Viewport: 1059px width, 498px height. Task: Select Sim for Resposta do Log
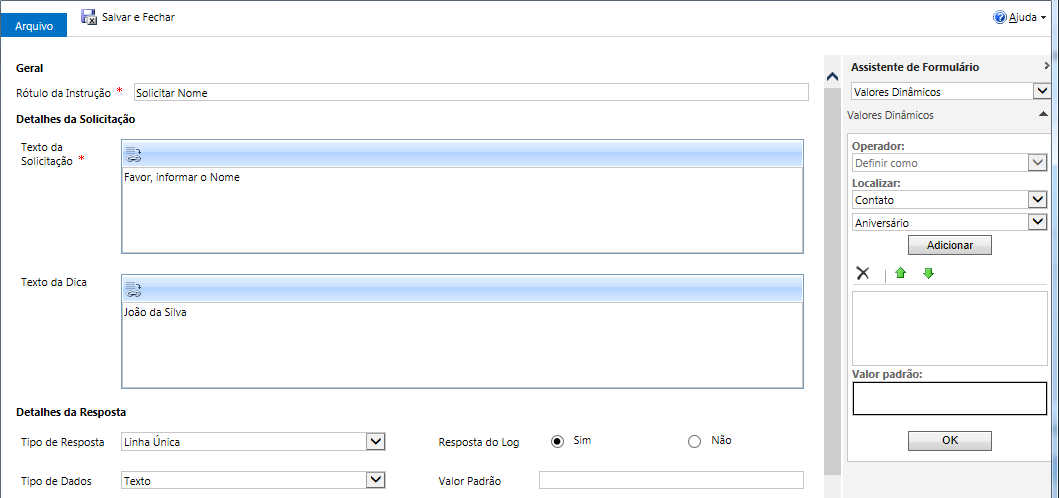pos(557,441)
